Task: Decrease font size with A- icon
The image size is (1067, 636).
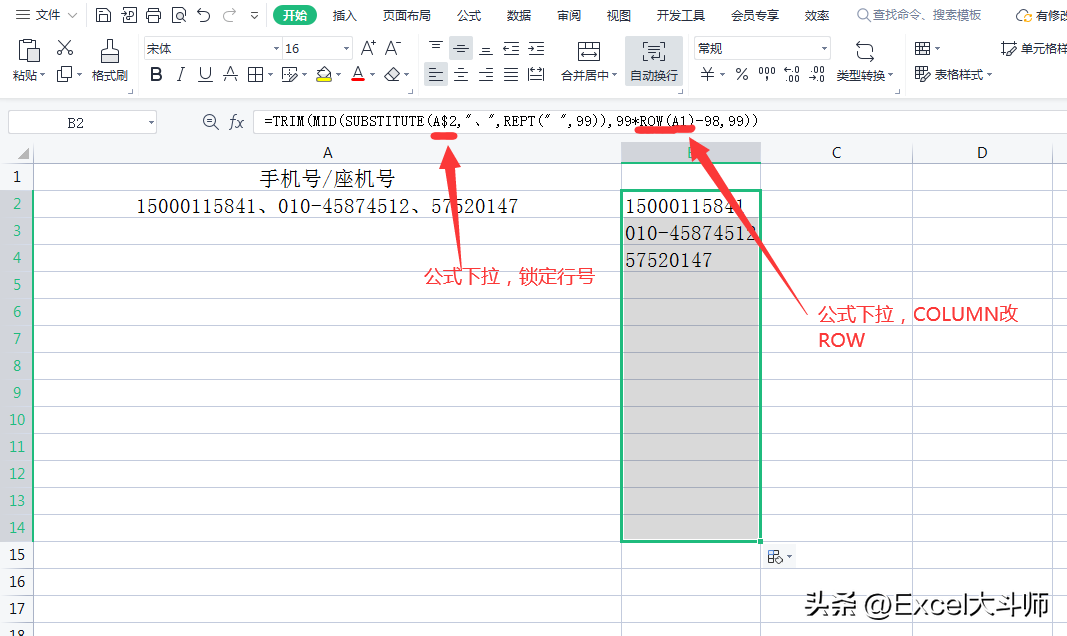Action: [x=393, y=48]
